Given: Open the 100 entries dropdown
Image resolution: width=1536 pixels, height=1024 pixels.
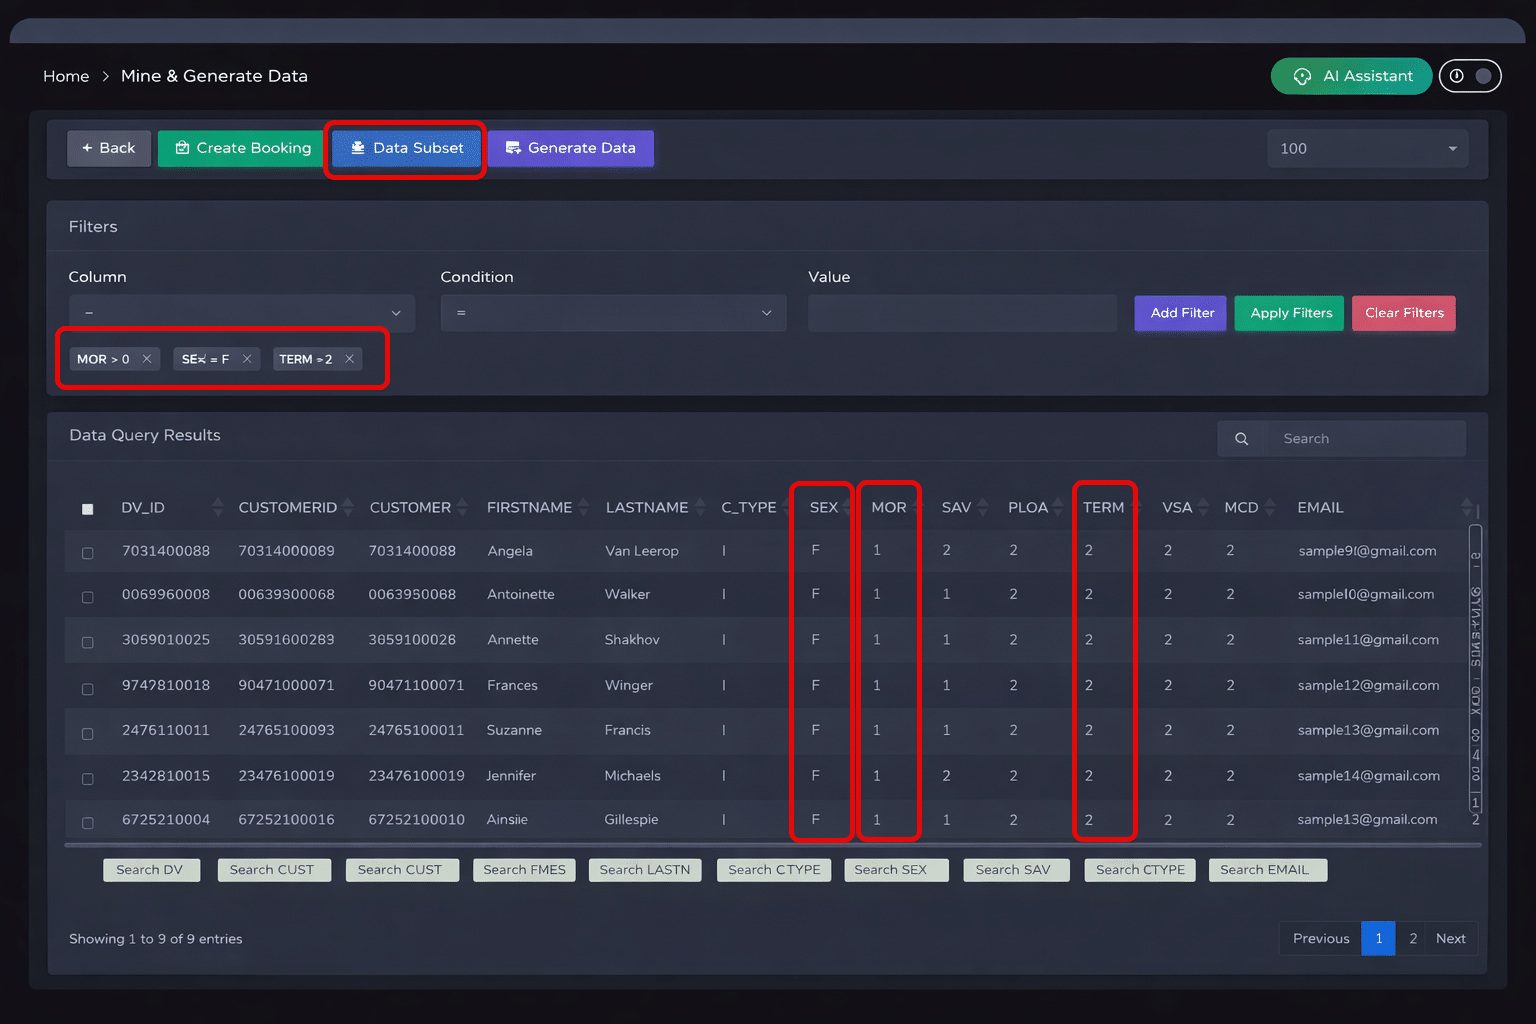Looking at the screenshot, I should (x=1367, y=148).
